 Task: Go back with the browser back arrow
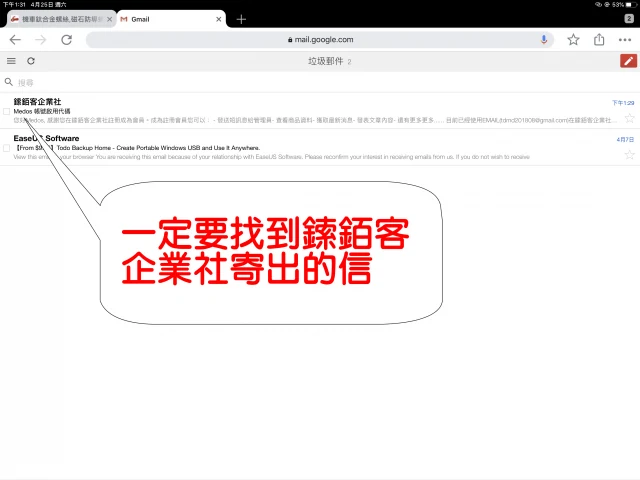click(x=15, y=40)
